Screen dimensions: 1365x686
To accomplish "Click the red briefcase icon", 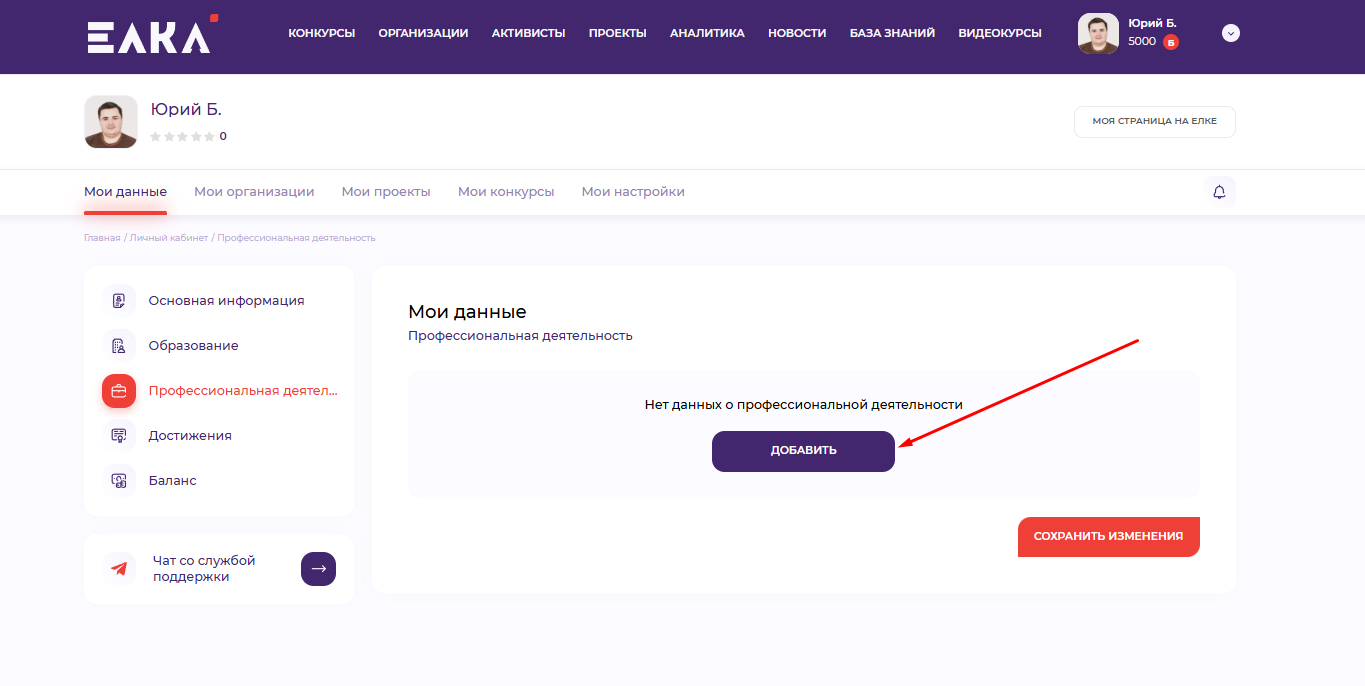I will [x=119, y=391].
